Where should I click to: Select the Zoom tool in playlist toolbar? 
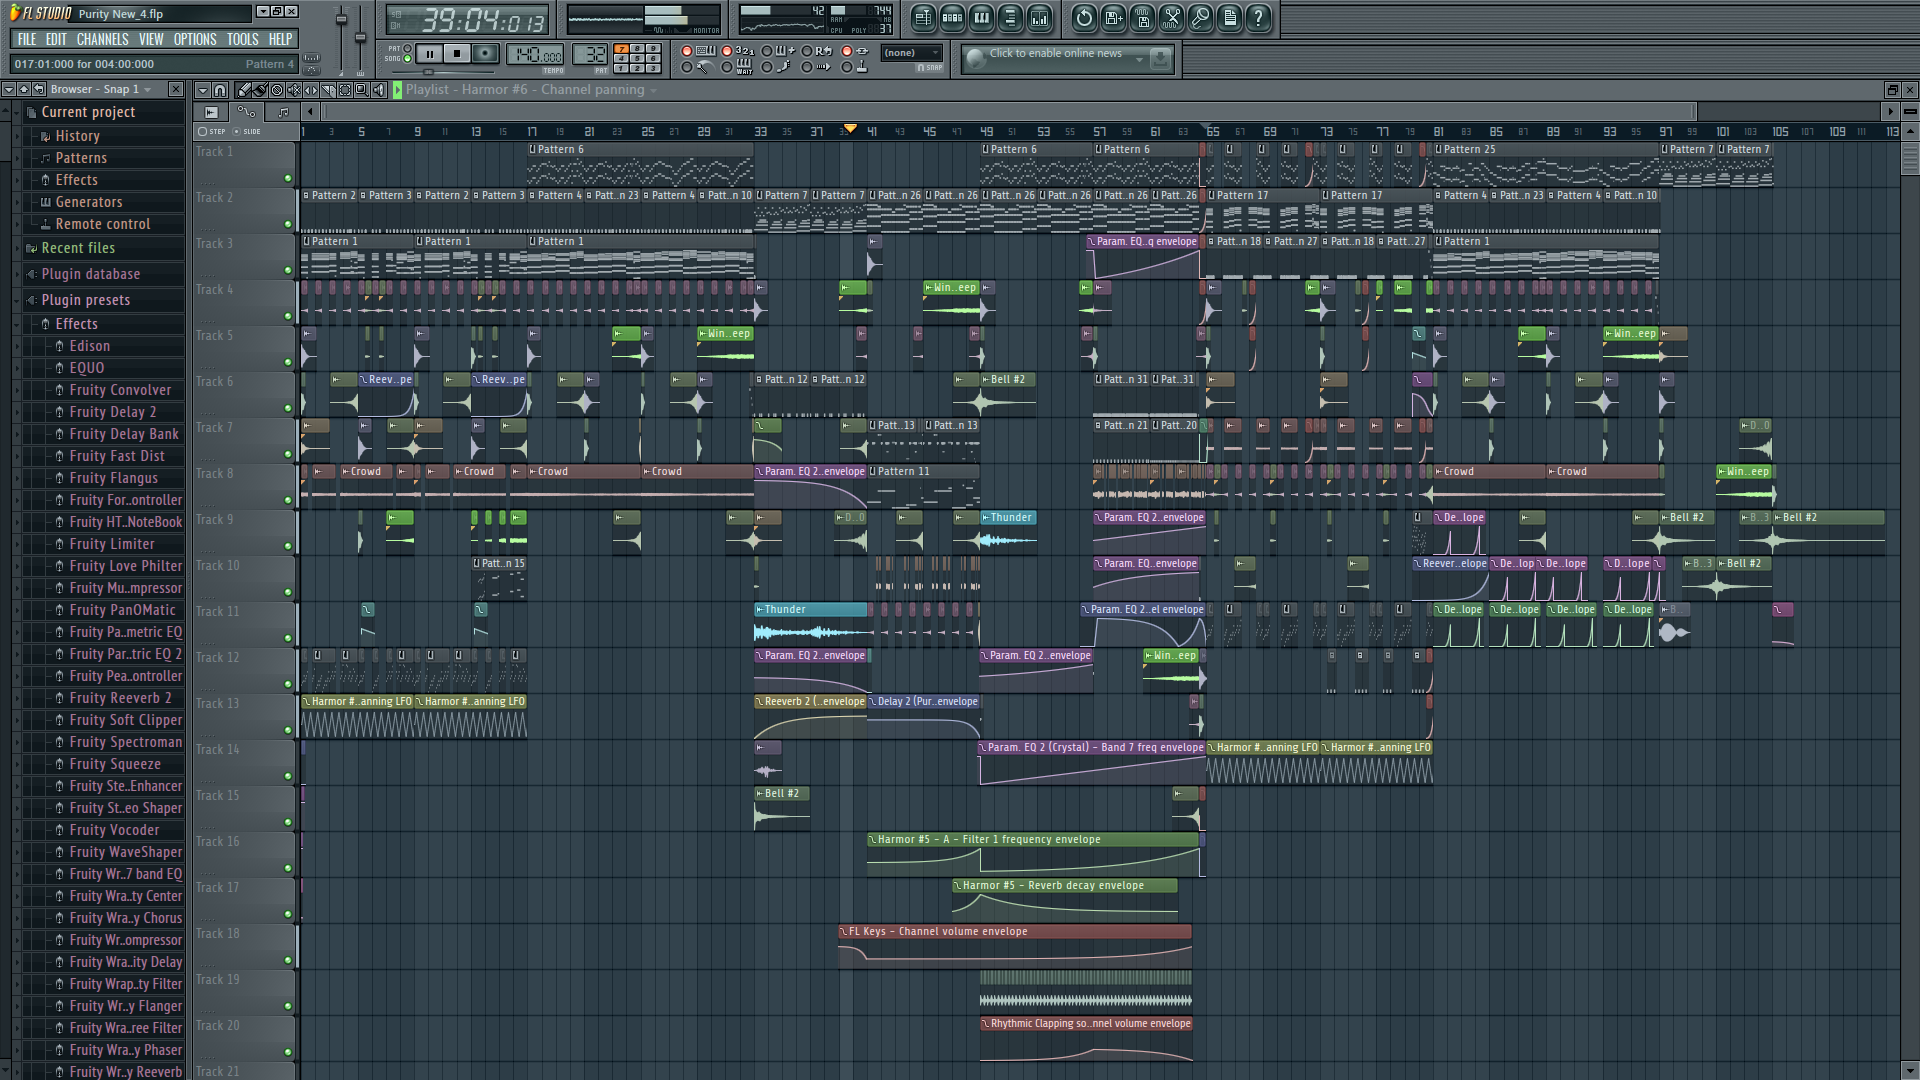coord(362,90)
